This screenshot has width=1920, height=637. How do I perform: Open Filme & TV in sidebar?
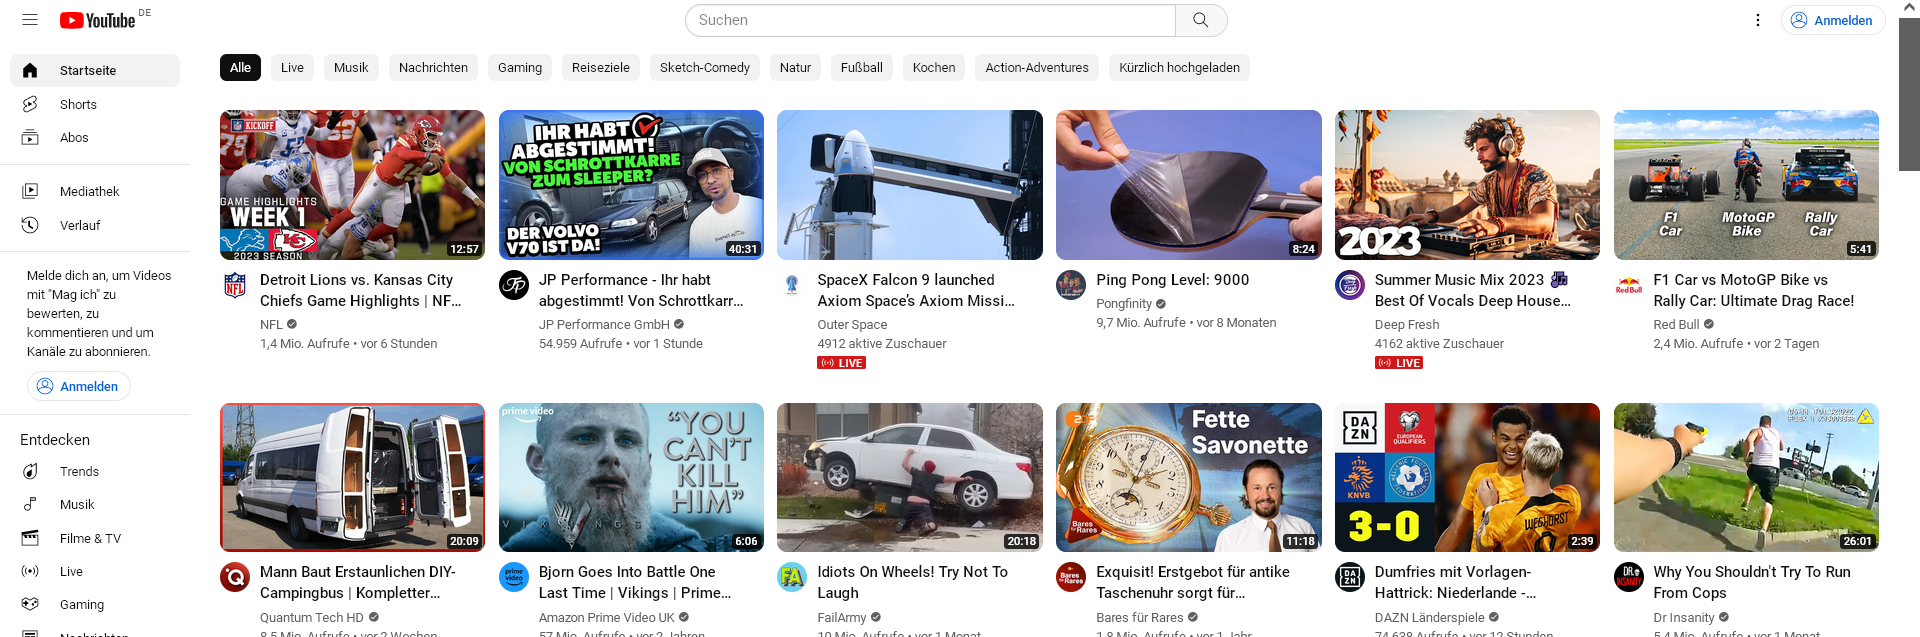pyautogui.click(x=95, y=538)
